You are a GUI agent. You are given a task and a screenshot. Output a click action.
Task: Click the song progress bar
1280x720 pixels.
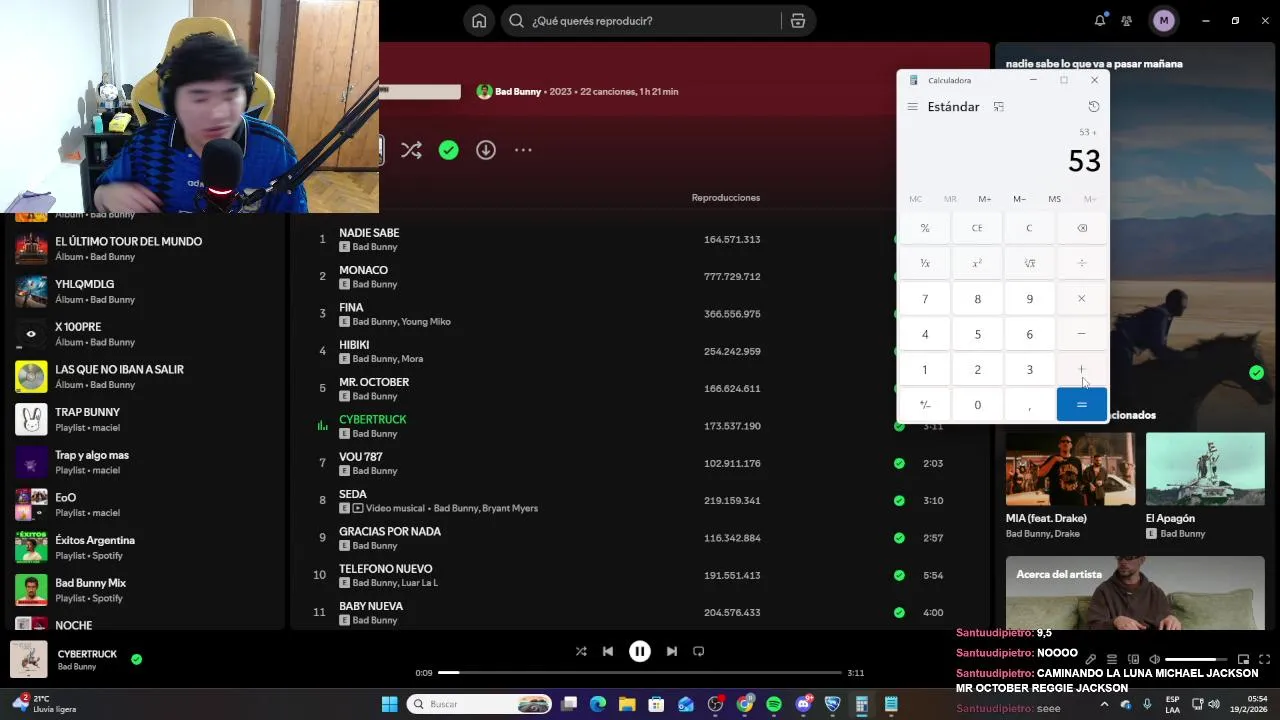pyautogui.click(x=640, y=673)
